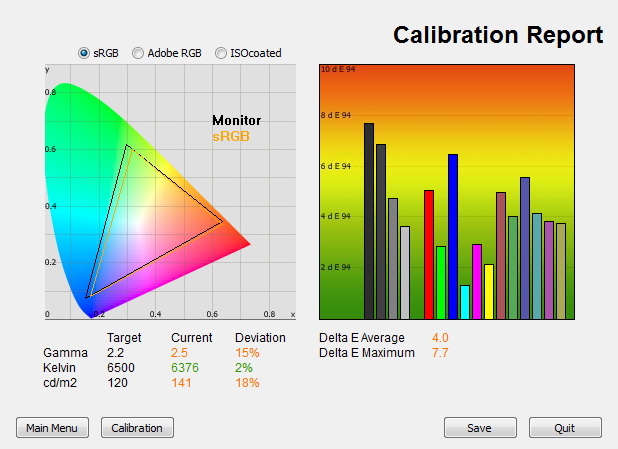Click the orange sRGB legend label
The image size is (618, 449).
coord(231,136)
